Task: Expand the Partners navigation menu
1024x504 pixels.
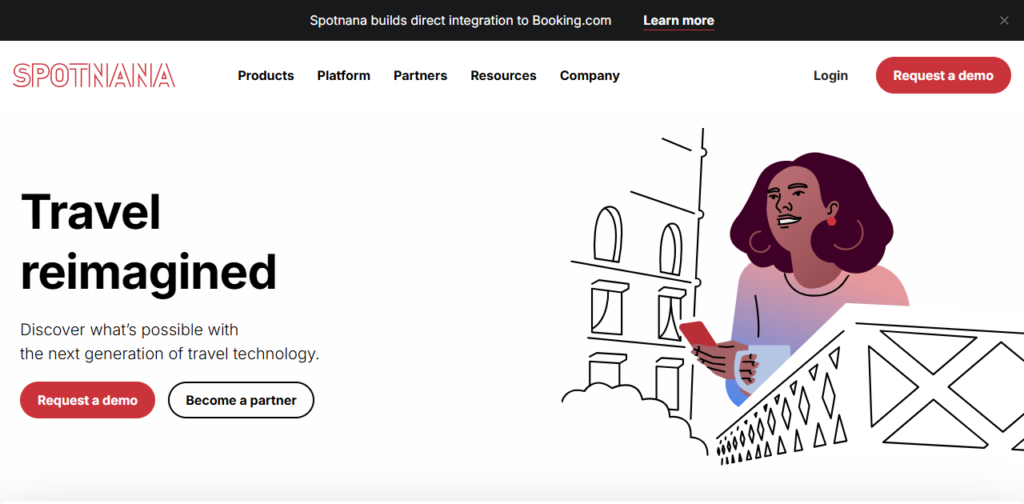Action: tap(420, 76)
